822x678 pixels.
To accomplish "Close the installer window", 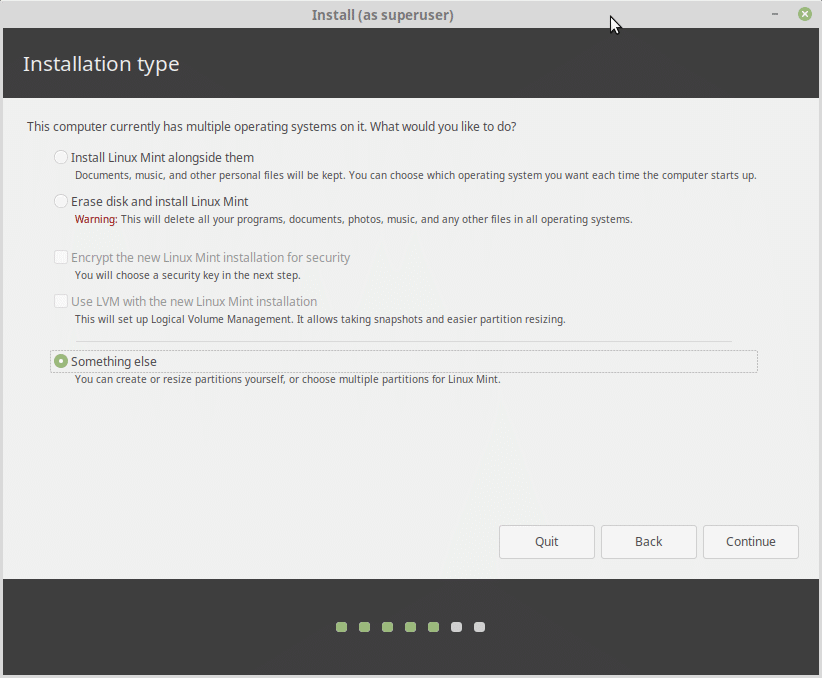I will [x=805, y=14].
